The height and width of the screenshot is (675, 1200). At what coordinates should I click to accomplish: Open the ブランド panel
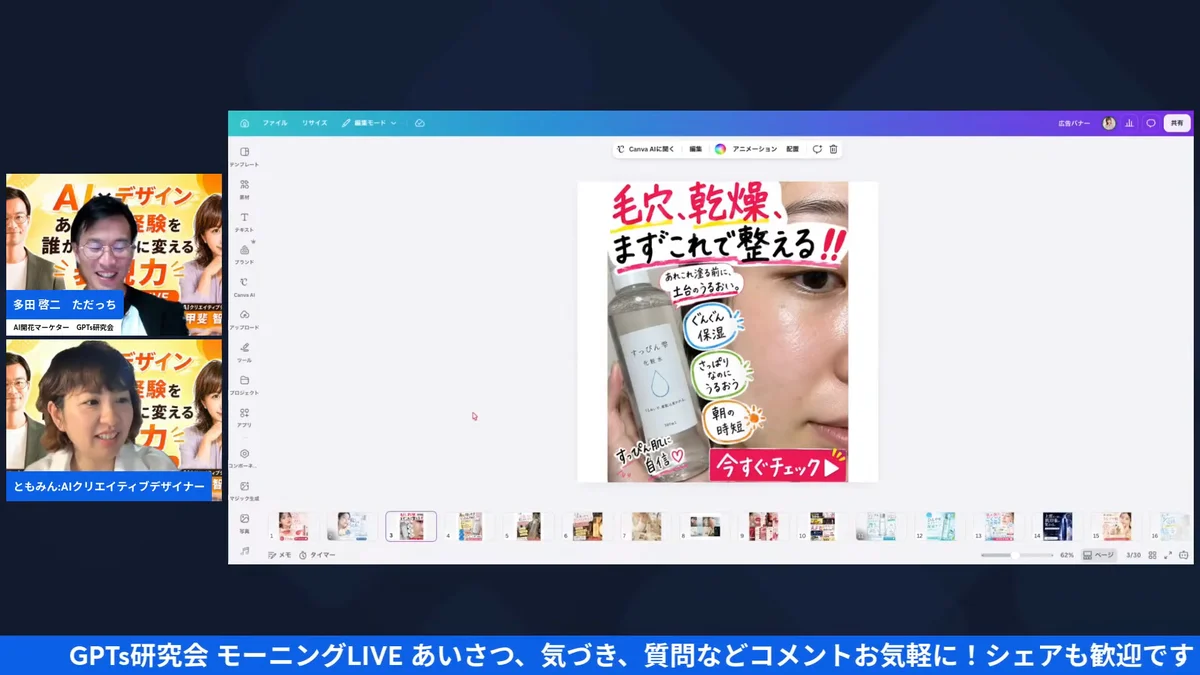point(244,254)
